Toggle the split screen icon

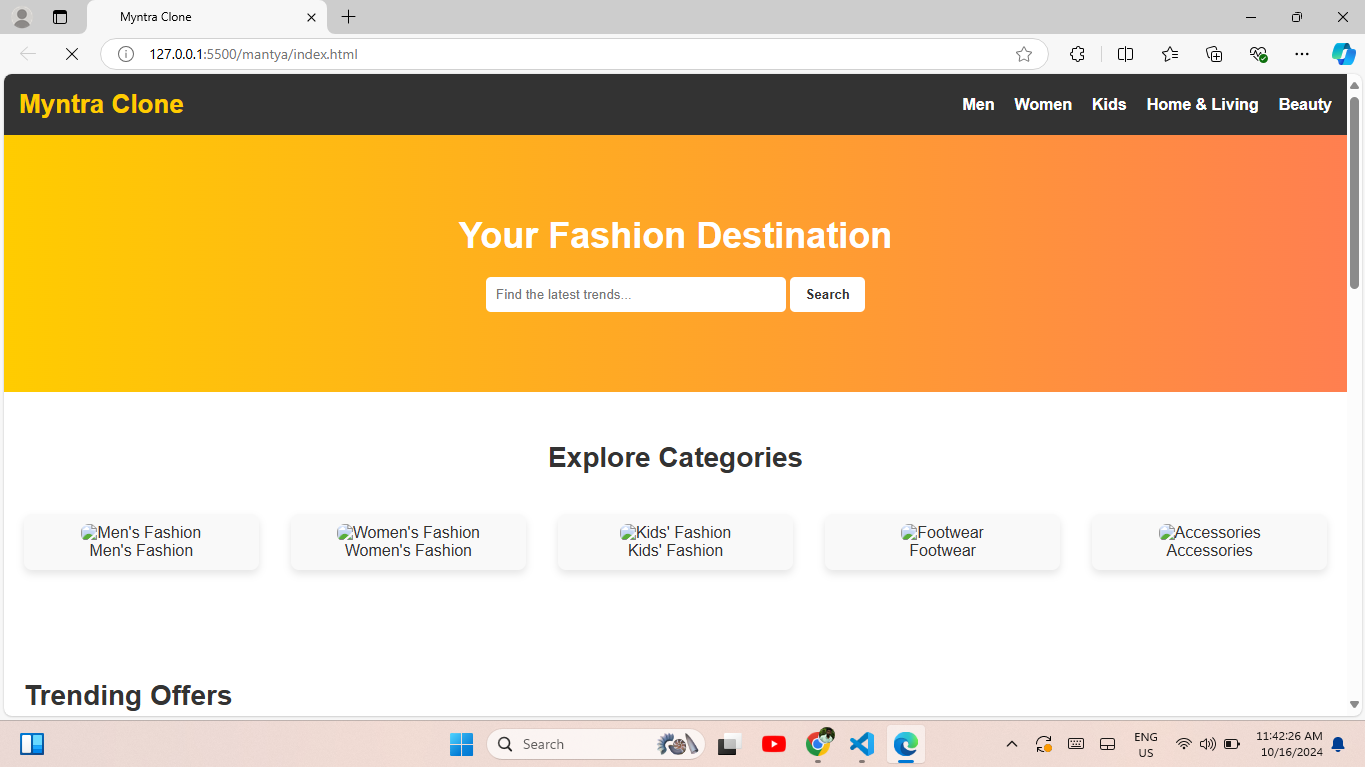pos(1125,54)
